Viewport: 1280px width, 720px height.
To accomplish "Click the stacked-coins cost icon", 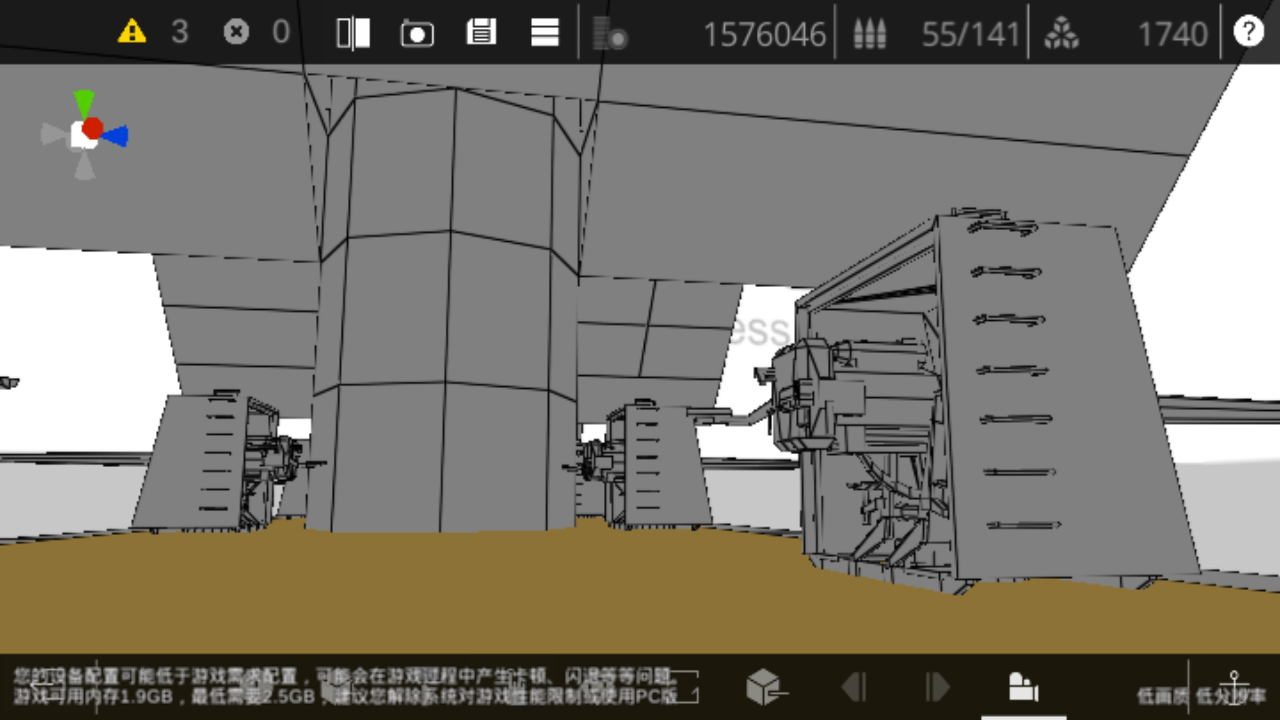I will [610, 34].
